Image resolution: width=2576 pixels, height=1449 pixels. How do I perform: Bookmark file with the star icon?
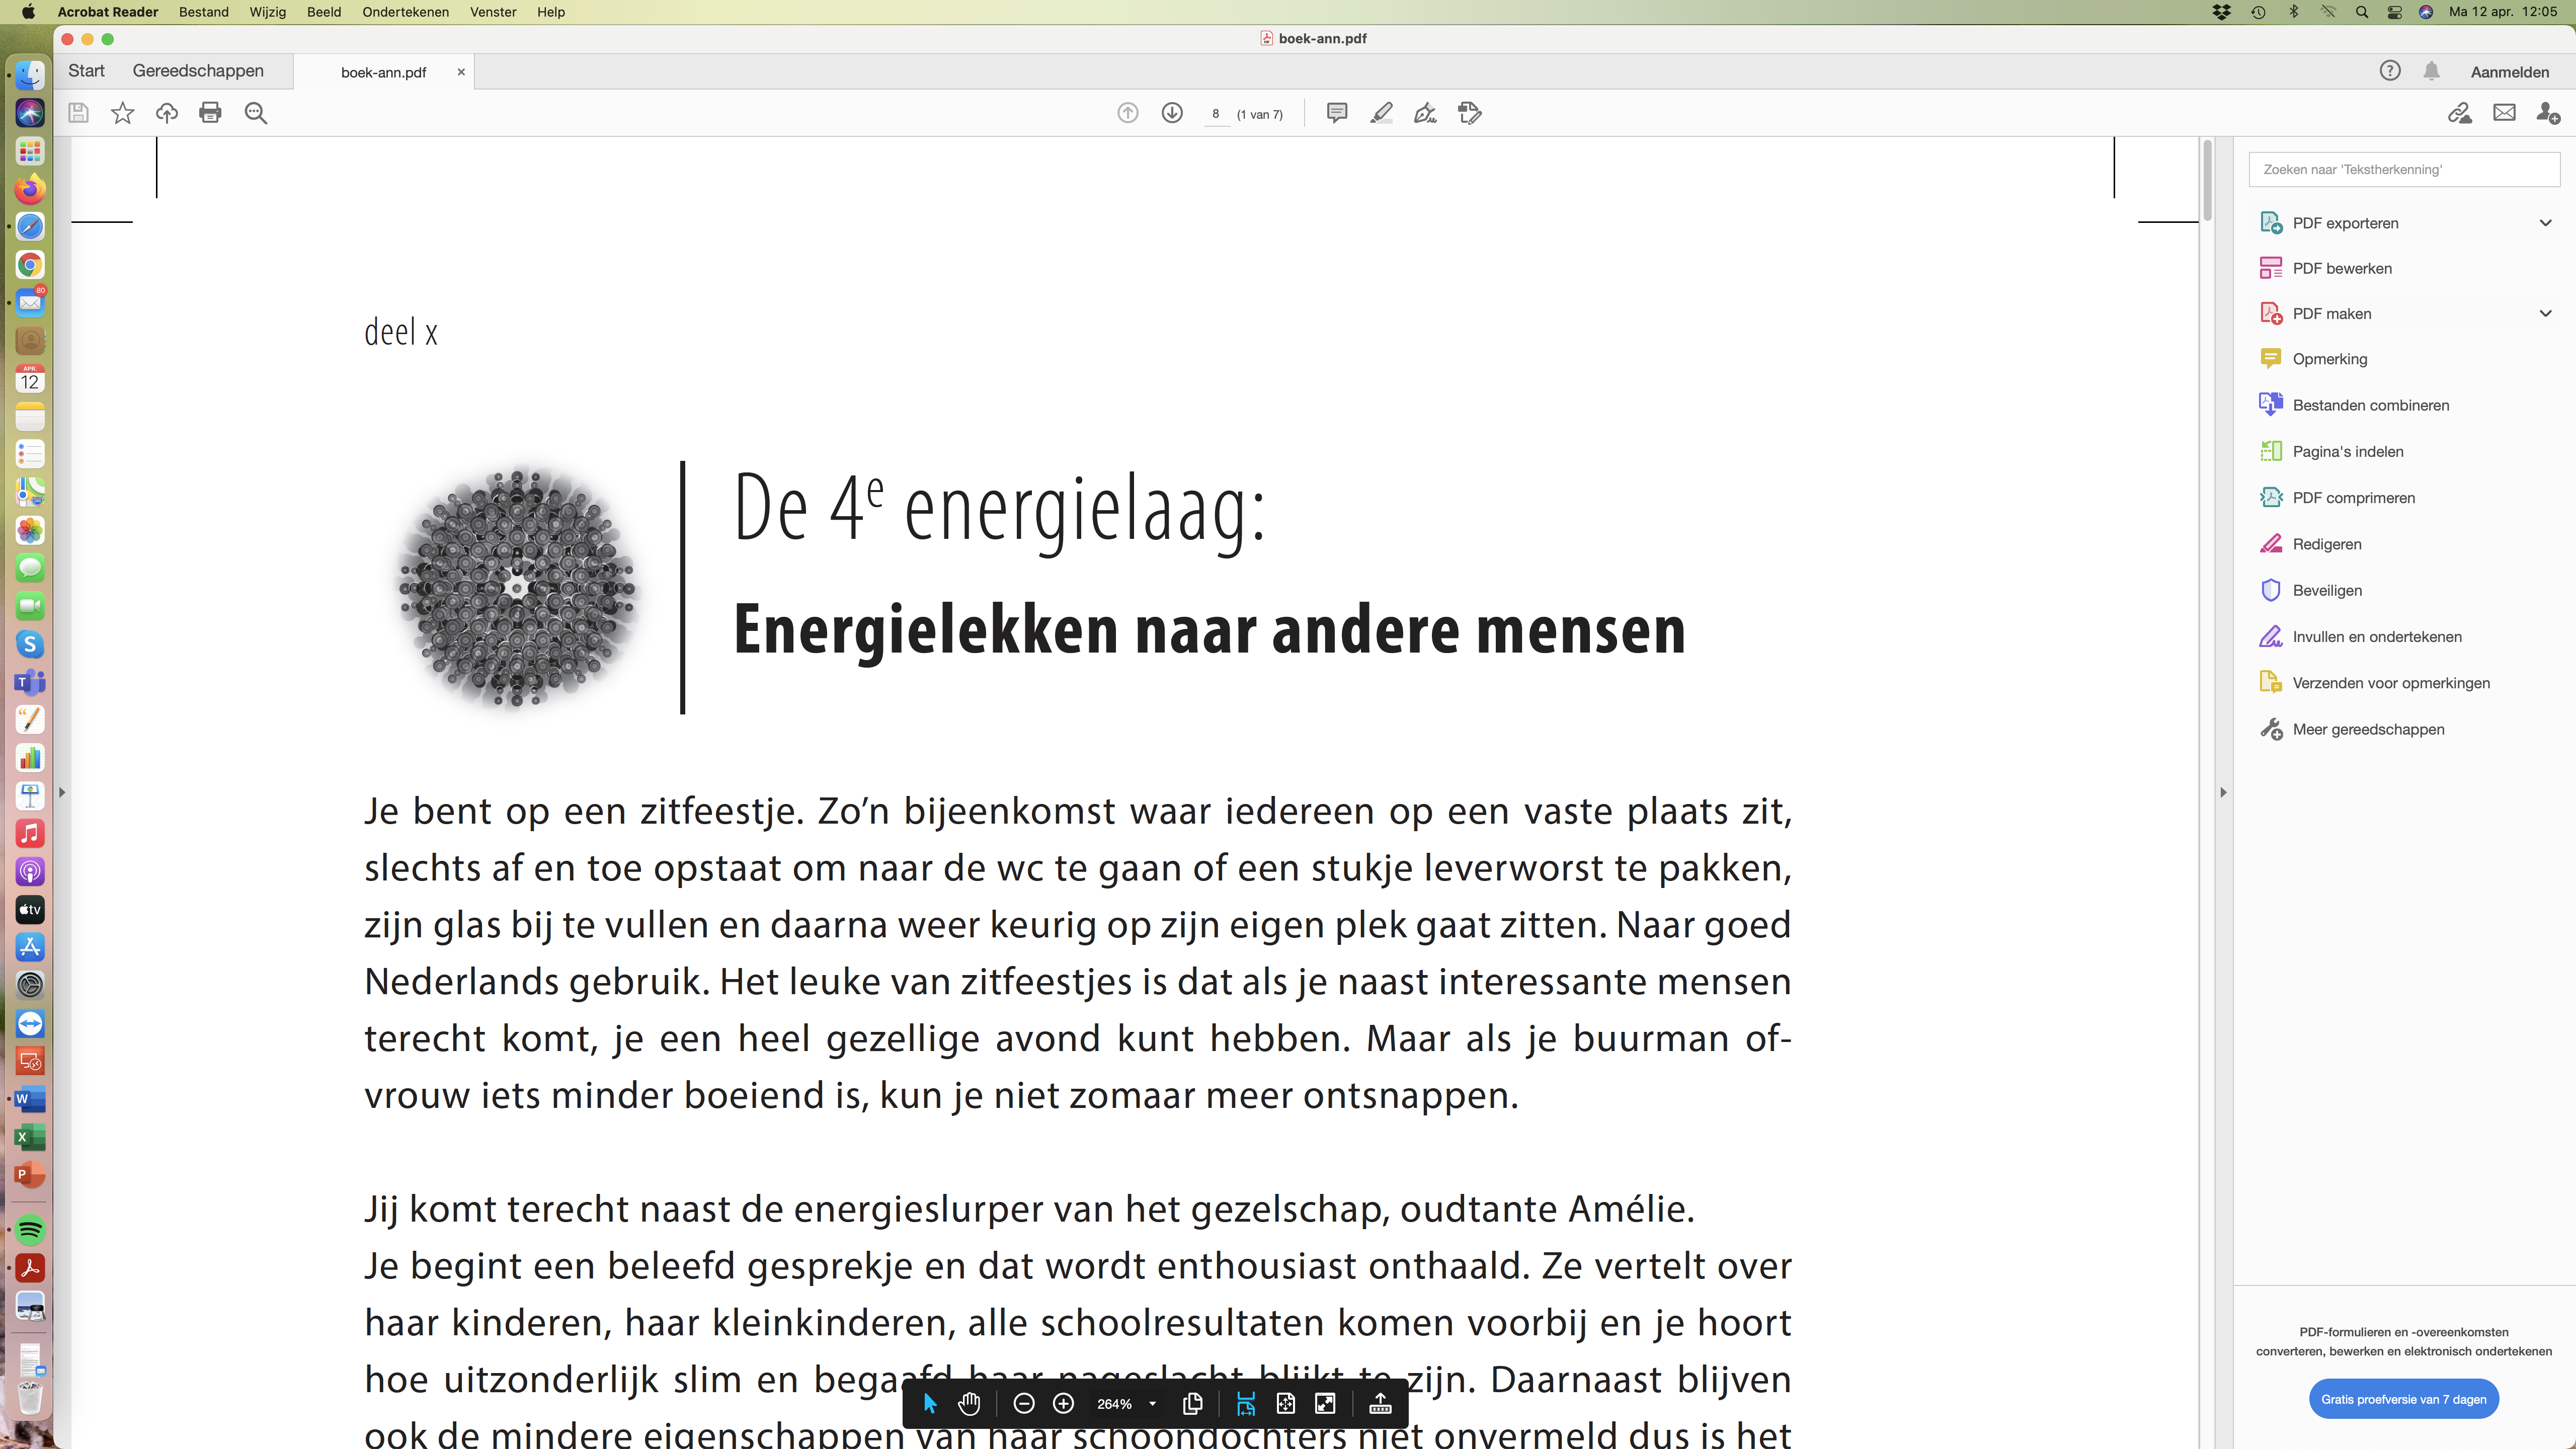(x=122, y=113)
